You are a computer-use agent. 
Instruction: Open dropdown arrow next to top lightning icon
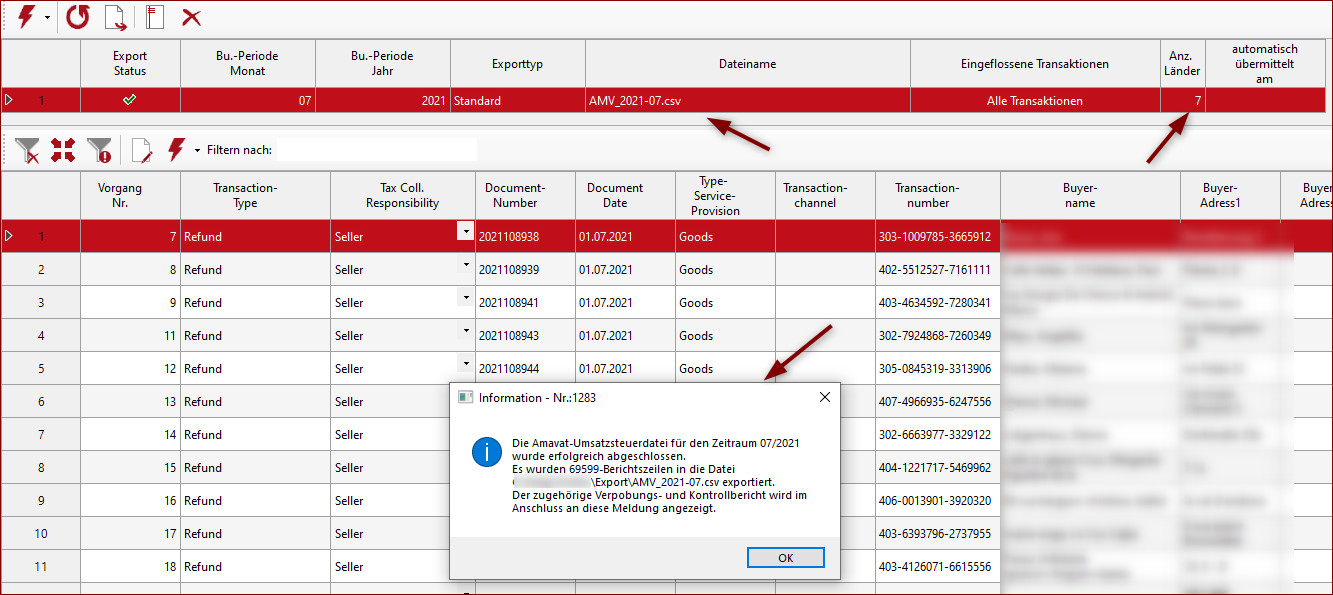pos(47,18)
